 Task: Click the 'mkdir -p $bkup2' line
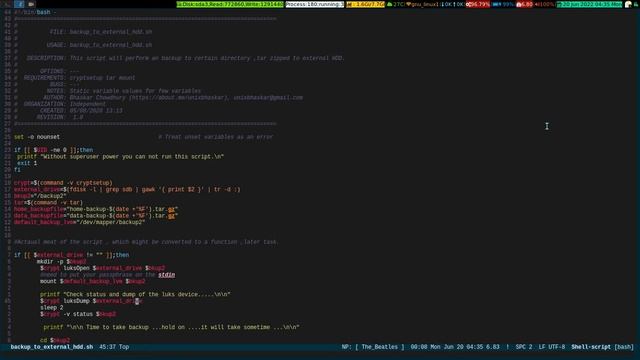tap(62, 262)
